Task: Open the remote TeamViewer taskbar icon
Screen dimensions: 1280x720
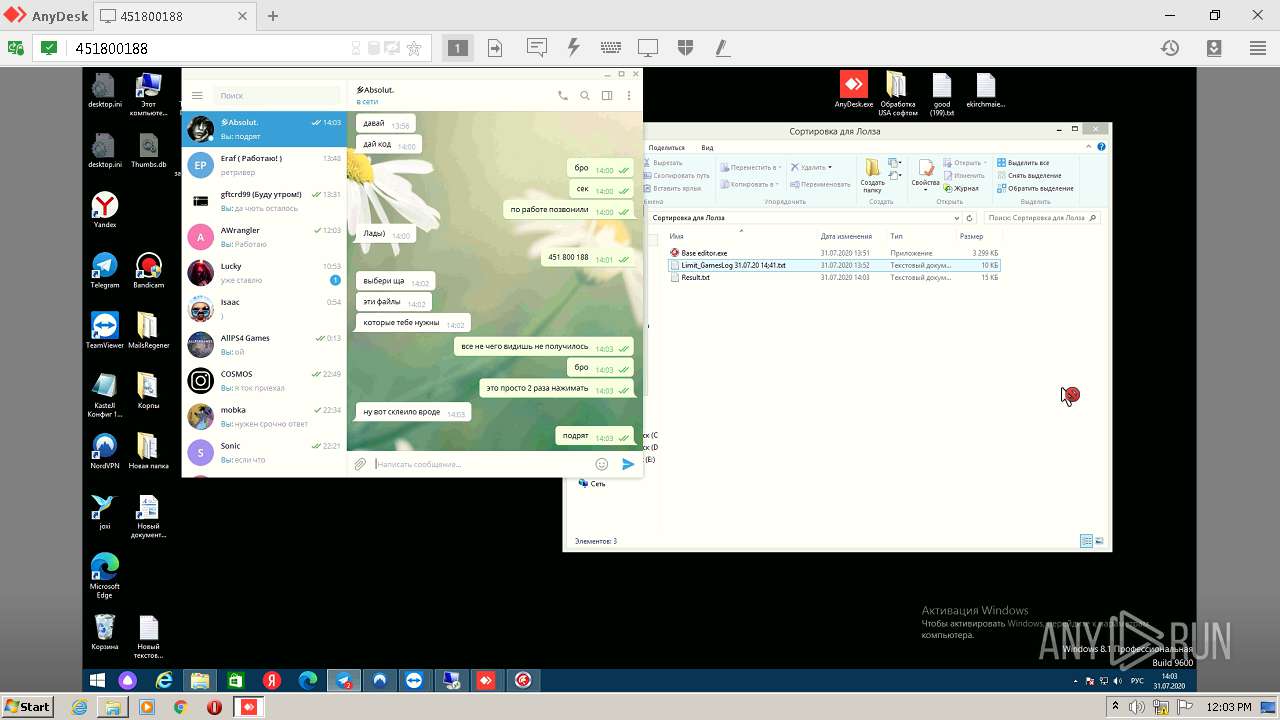Action: pyautogui.click(x=414, y=680)
